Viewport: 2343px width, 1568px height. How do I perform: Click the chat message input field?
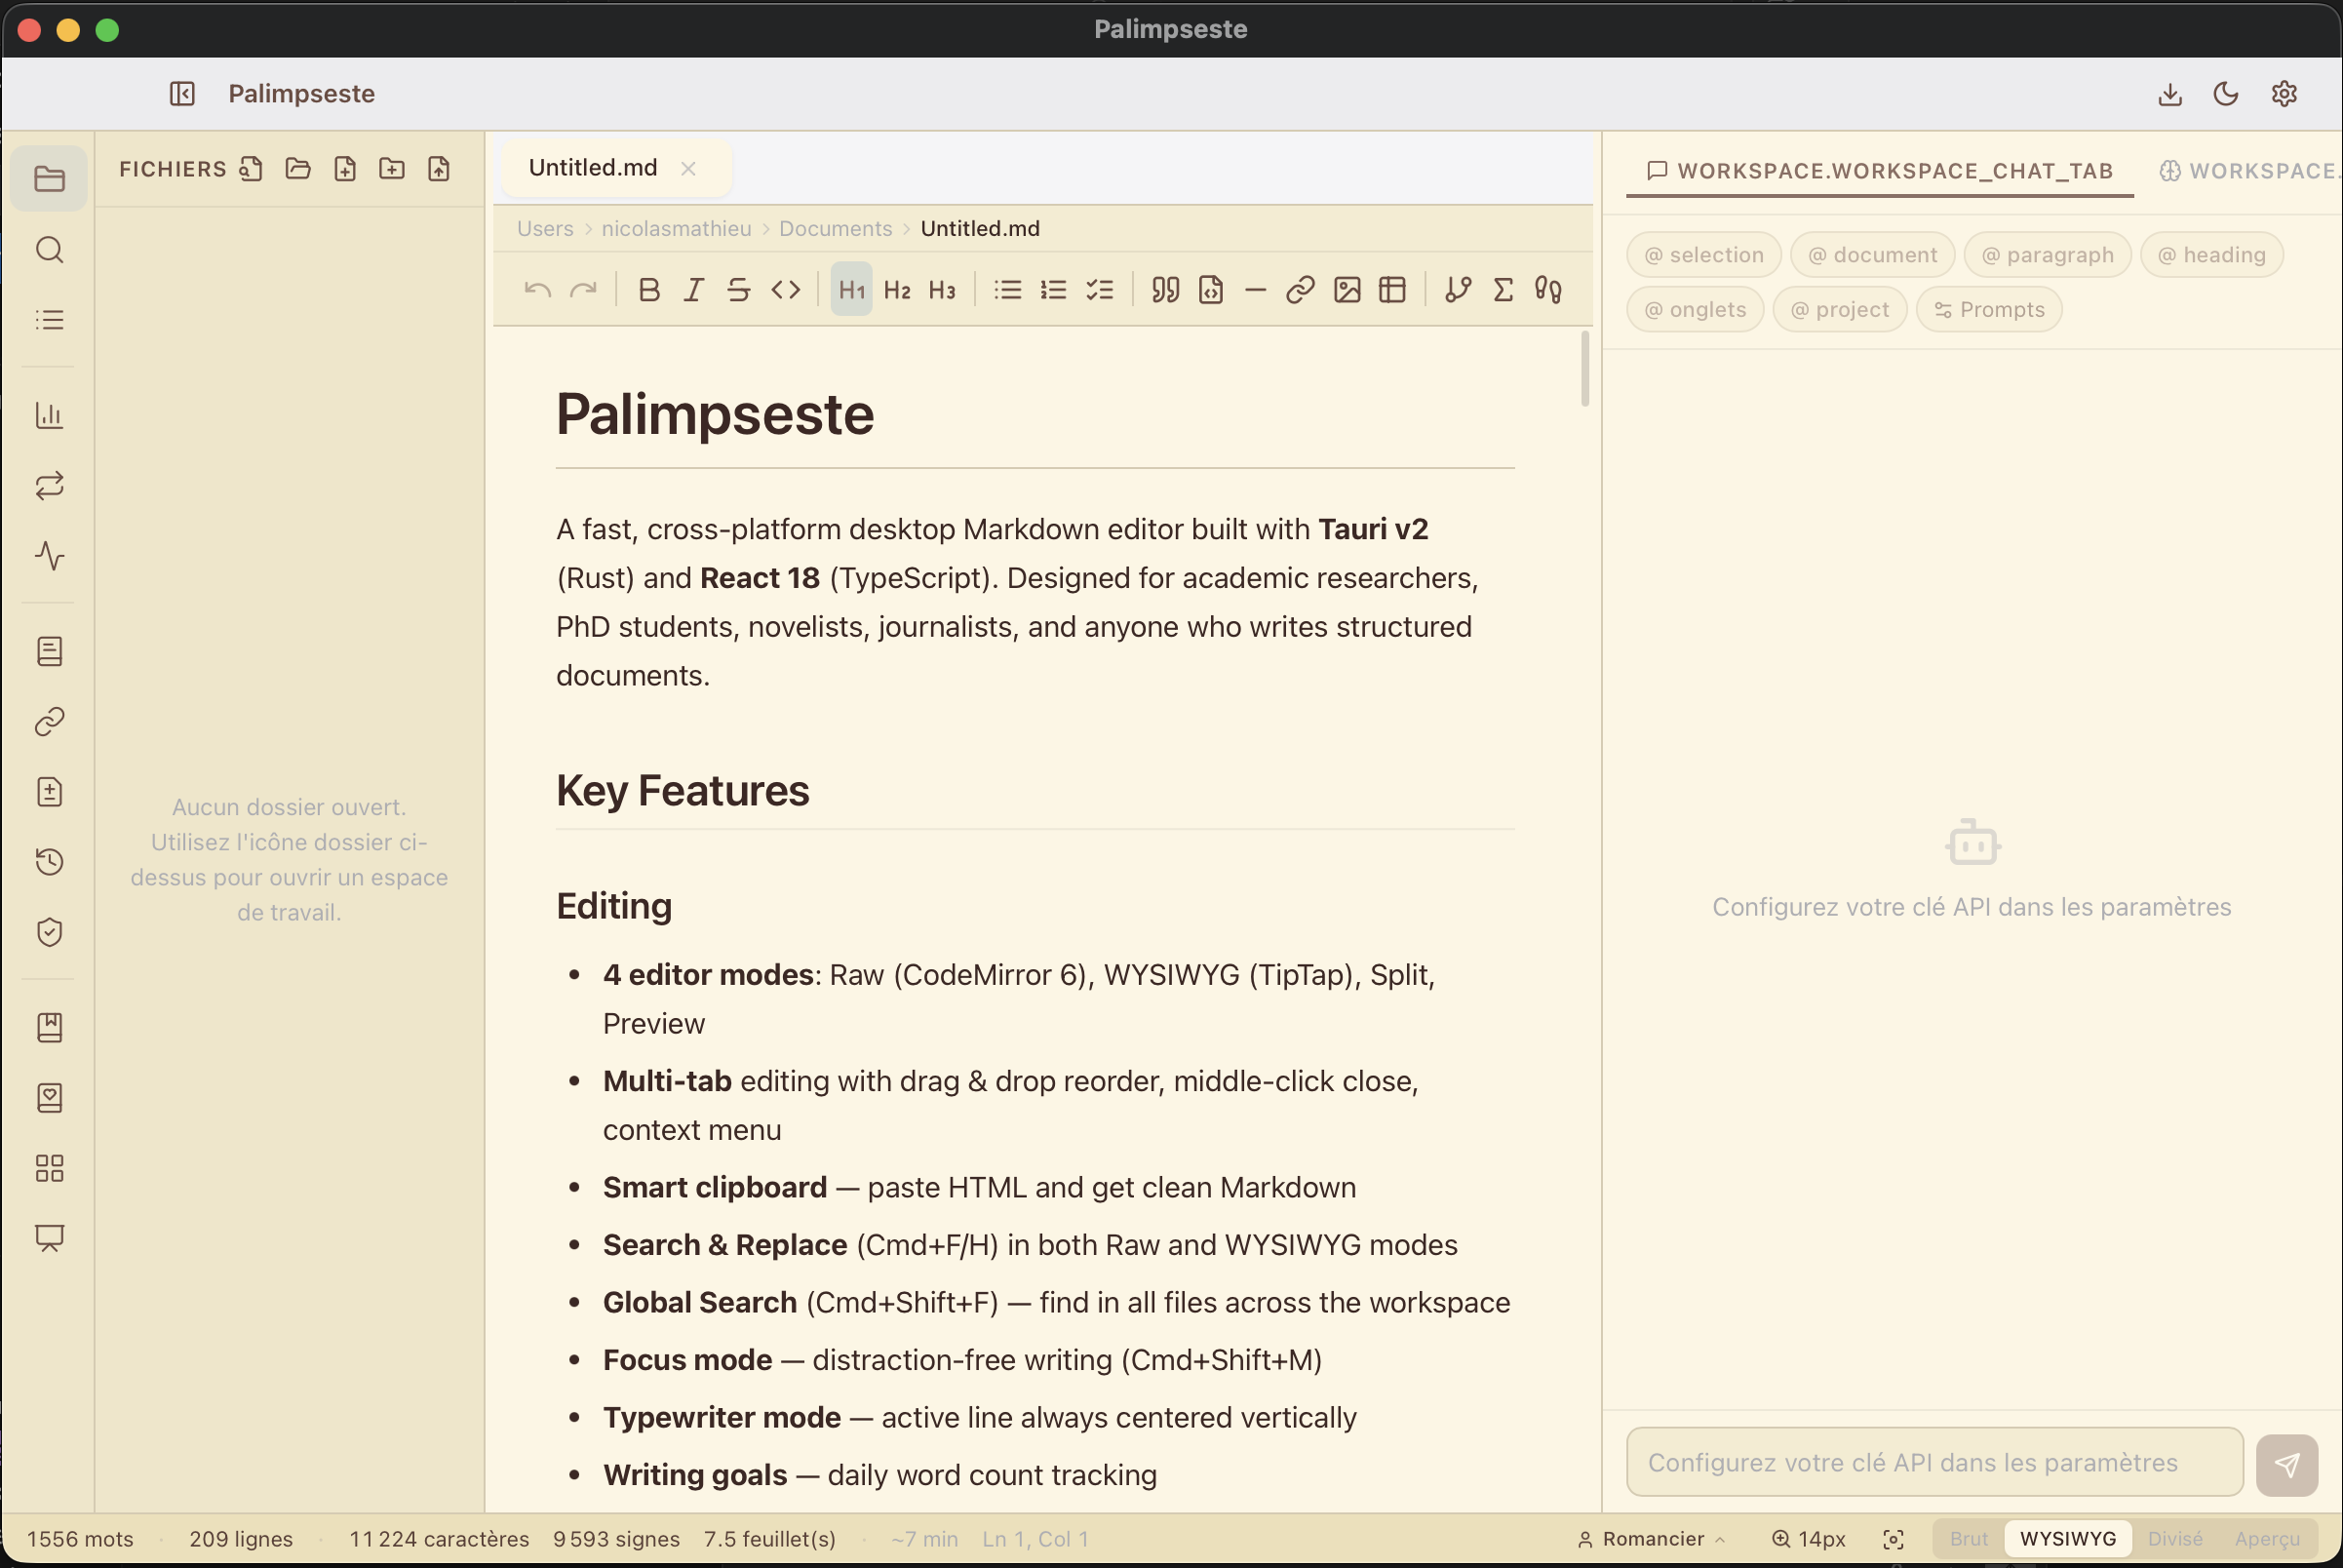tap(1935, 1463)
